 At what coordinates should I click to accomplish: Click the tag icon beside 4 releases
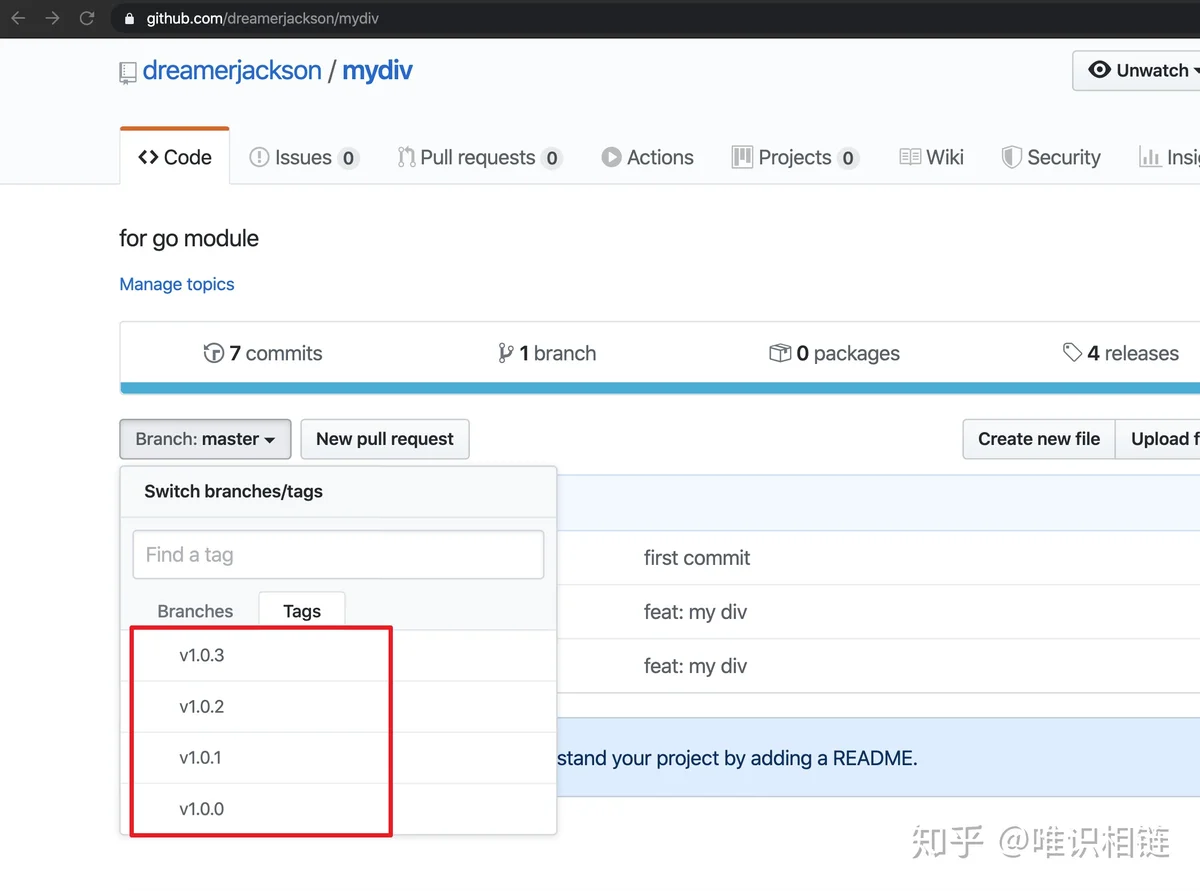pos(1072,352)
